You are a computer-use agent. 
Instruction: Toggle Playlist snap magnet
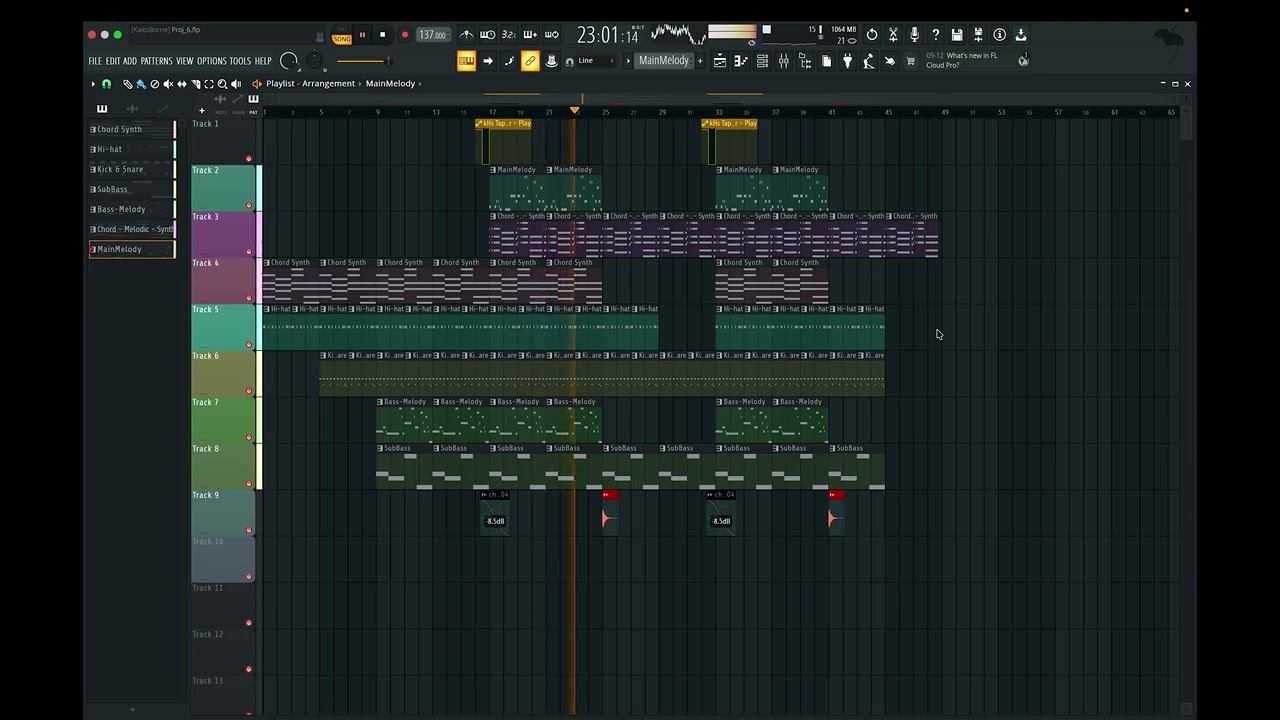(107, 84)
